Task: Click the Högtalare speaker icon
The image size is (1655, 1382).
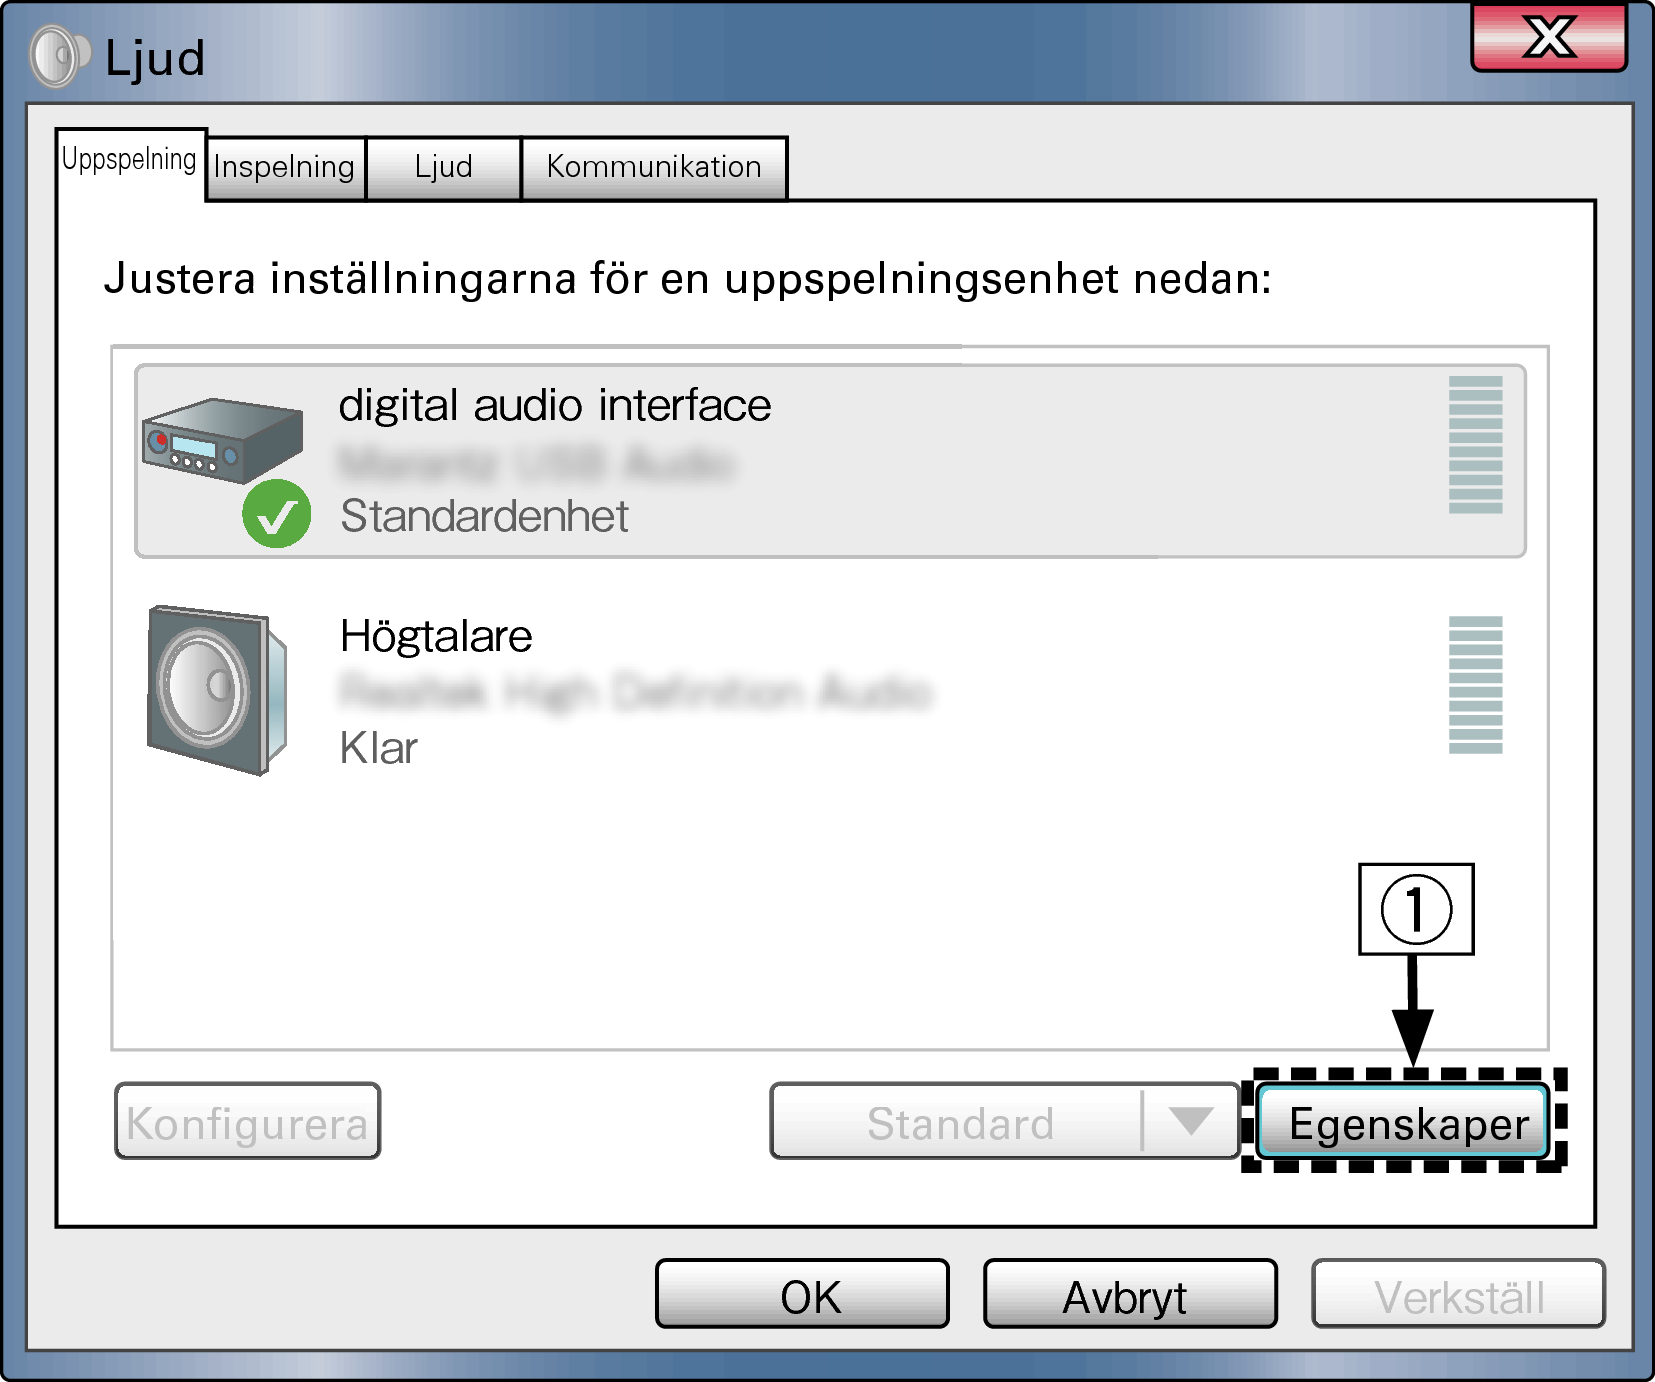Action: [x=217, y=689]
